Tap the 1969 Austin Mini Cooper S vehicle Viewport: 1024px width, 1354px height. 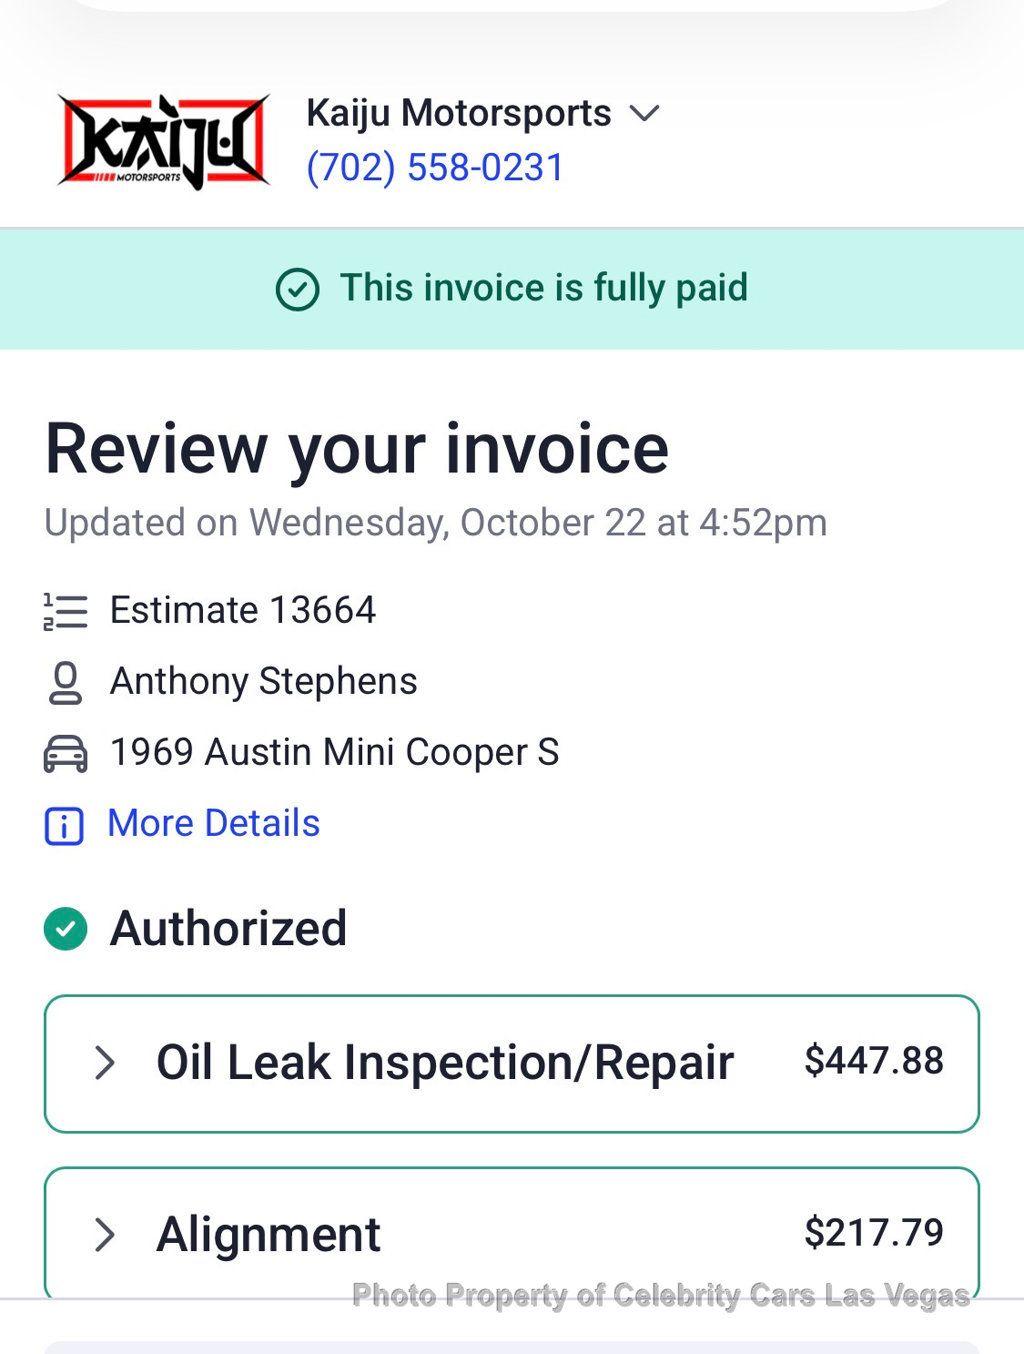pyautogui.click(x=334, y=752)
